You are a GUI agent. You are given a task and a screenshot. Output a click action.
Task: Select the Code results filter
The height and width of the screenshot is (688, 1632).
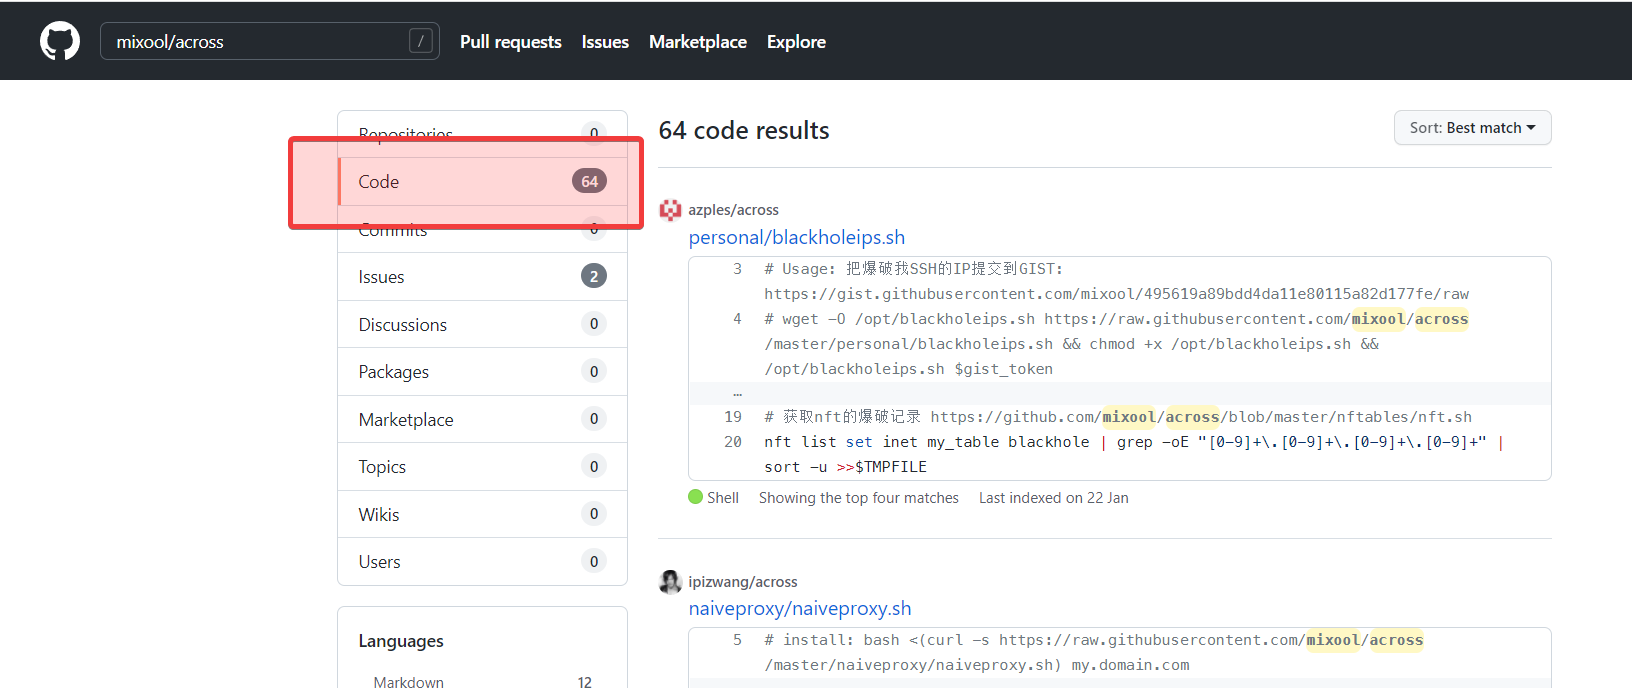click(x=483, y=182)
